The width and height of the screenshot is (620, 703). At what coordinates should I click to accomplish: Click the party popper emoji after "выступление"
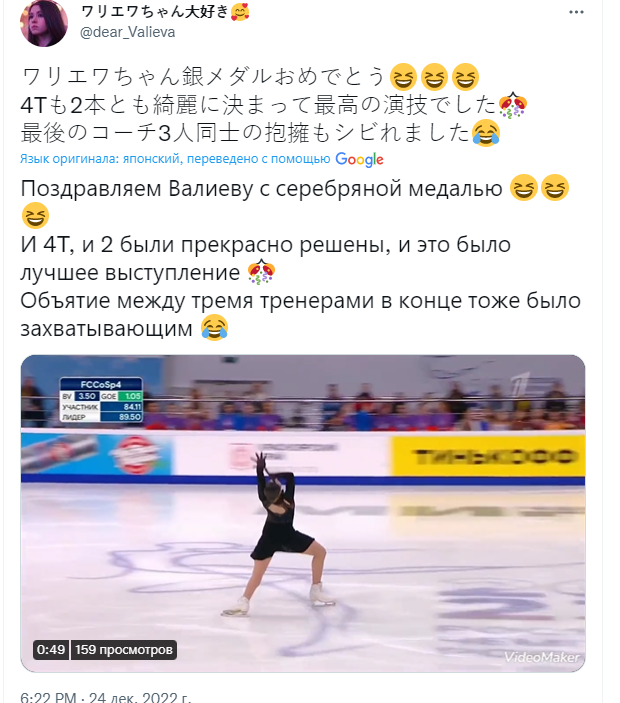pos(261,272)
